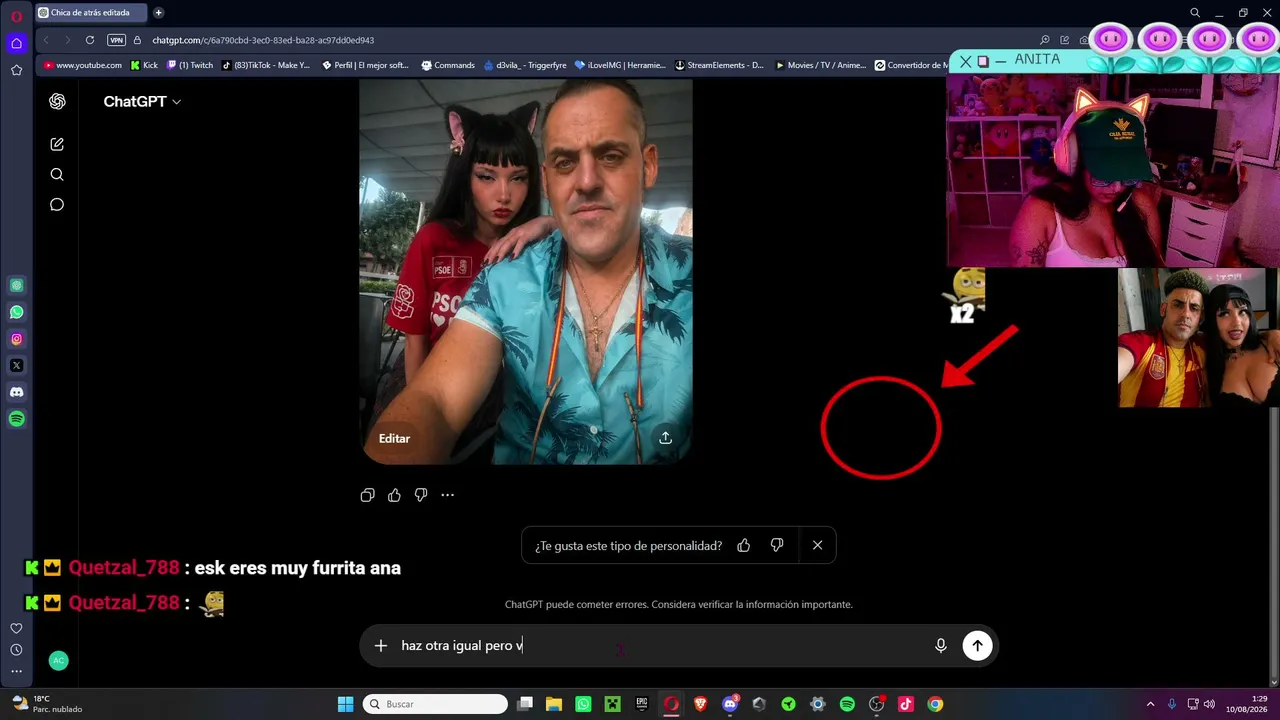Open history clock in Opera sidebar

[16, 650]
